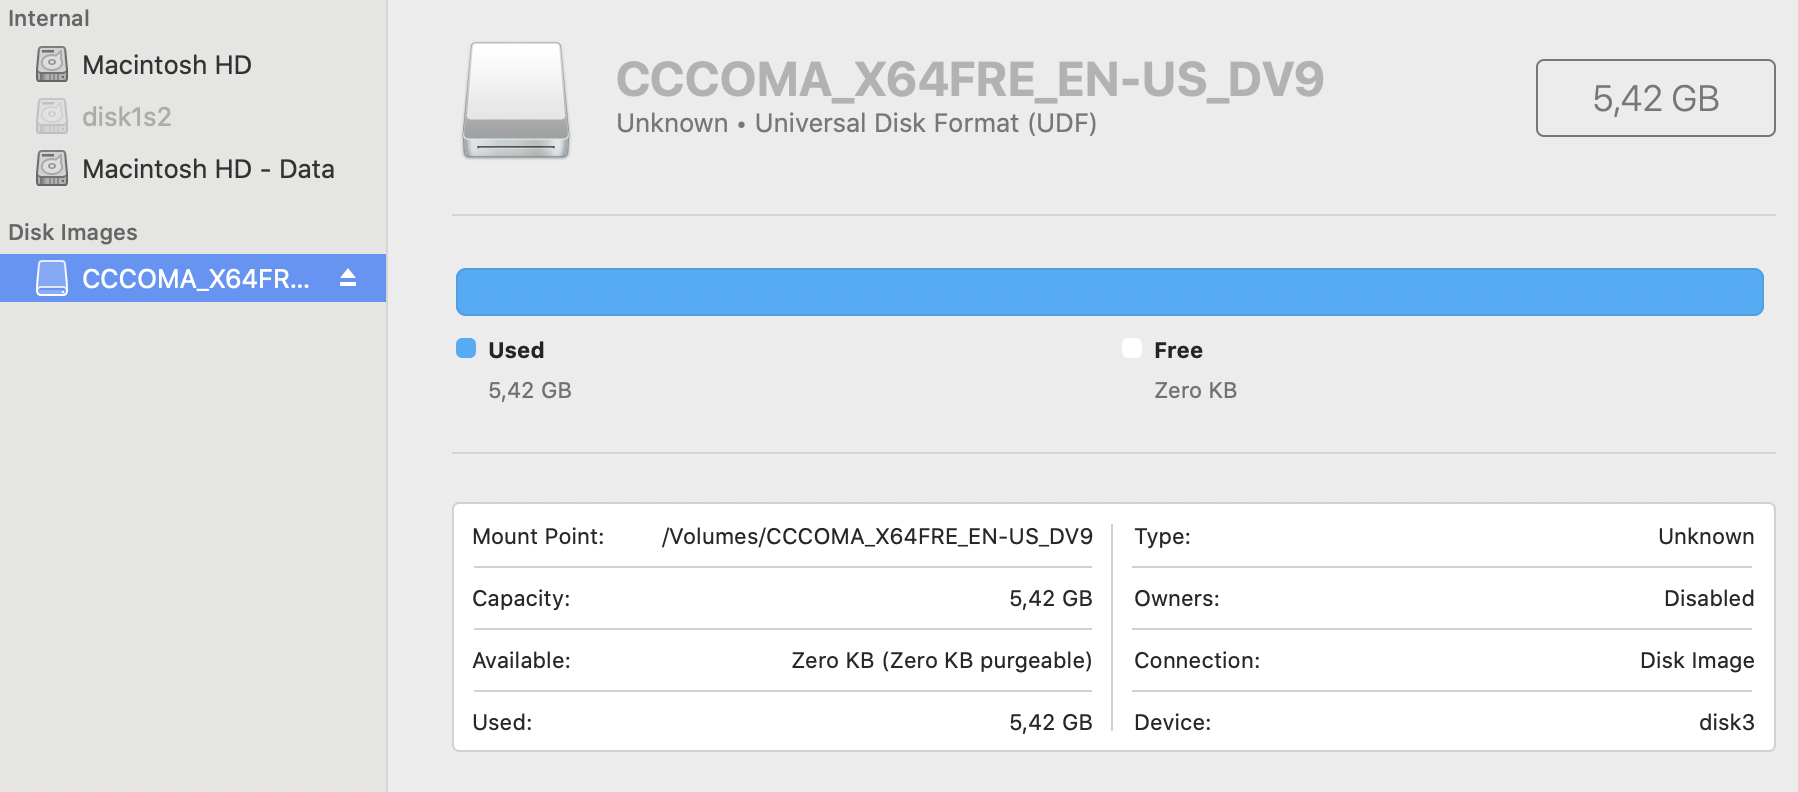This screenshot has height=792, width=1798.
Task: Select the greyed-out disk1s2 entry
Action: 126,116
